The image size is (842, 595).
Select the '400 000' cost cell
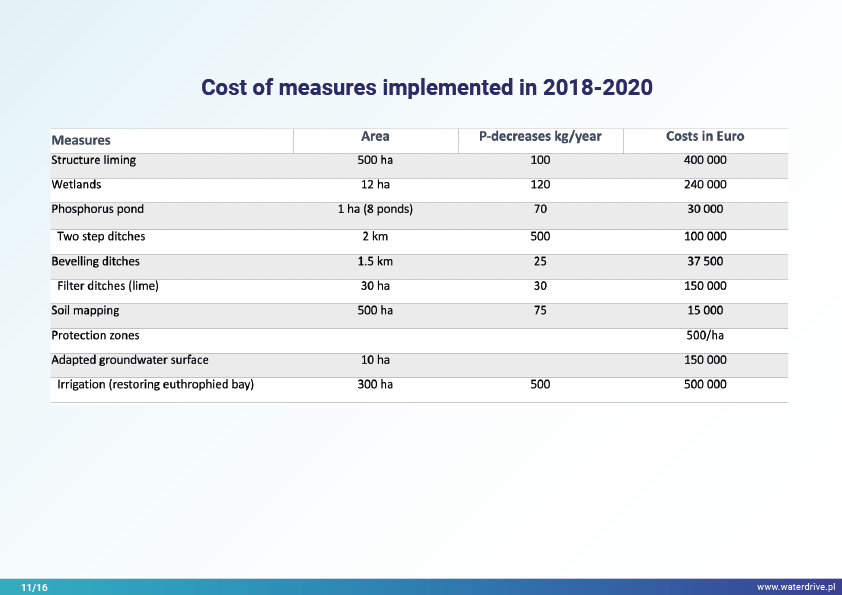coord(705,160)
